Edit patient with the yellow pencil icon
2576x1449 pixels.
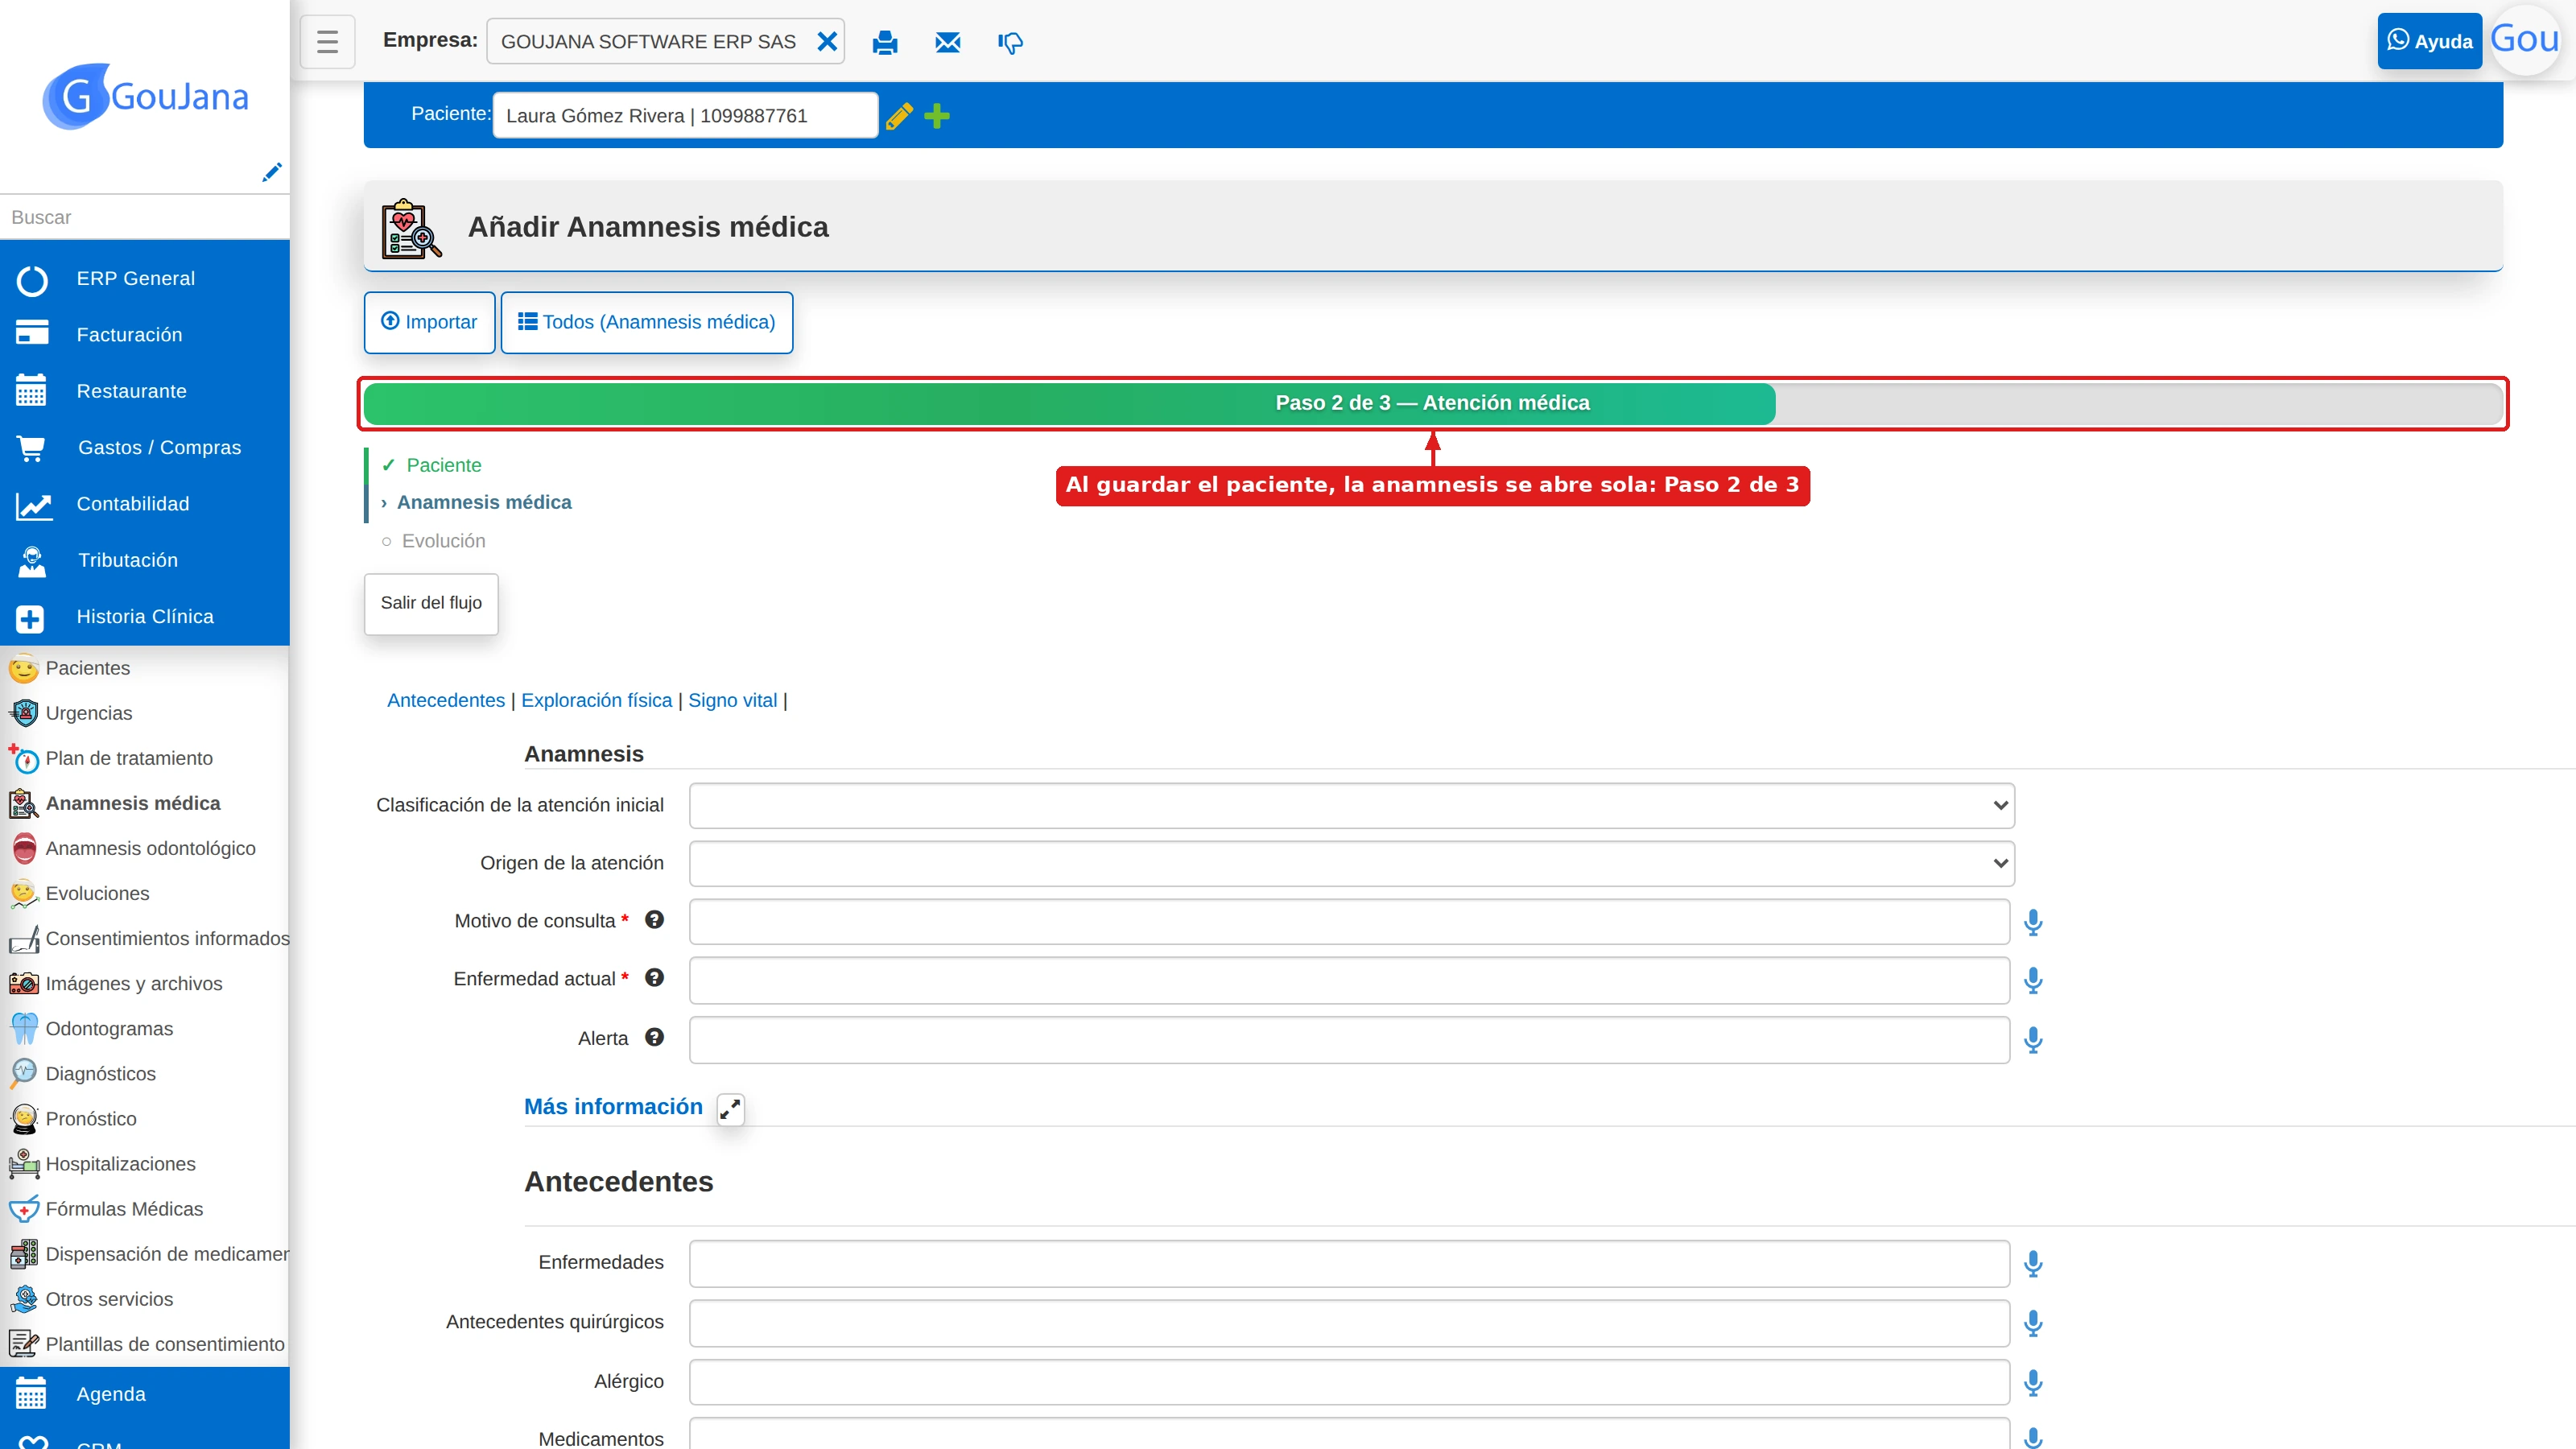coord(899,116)
